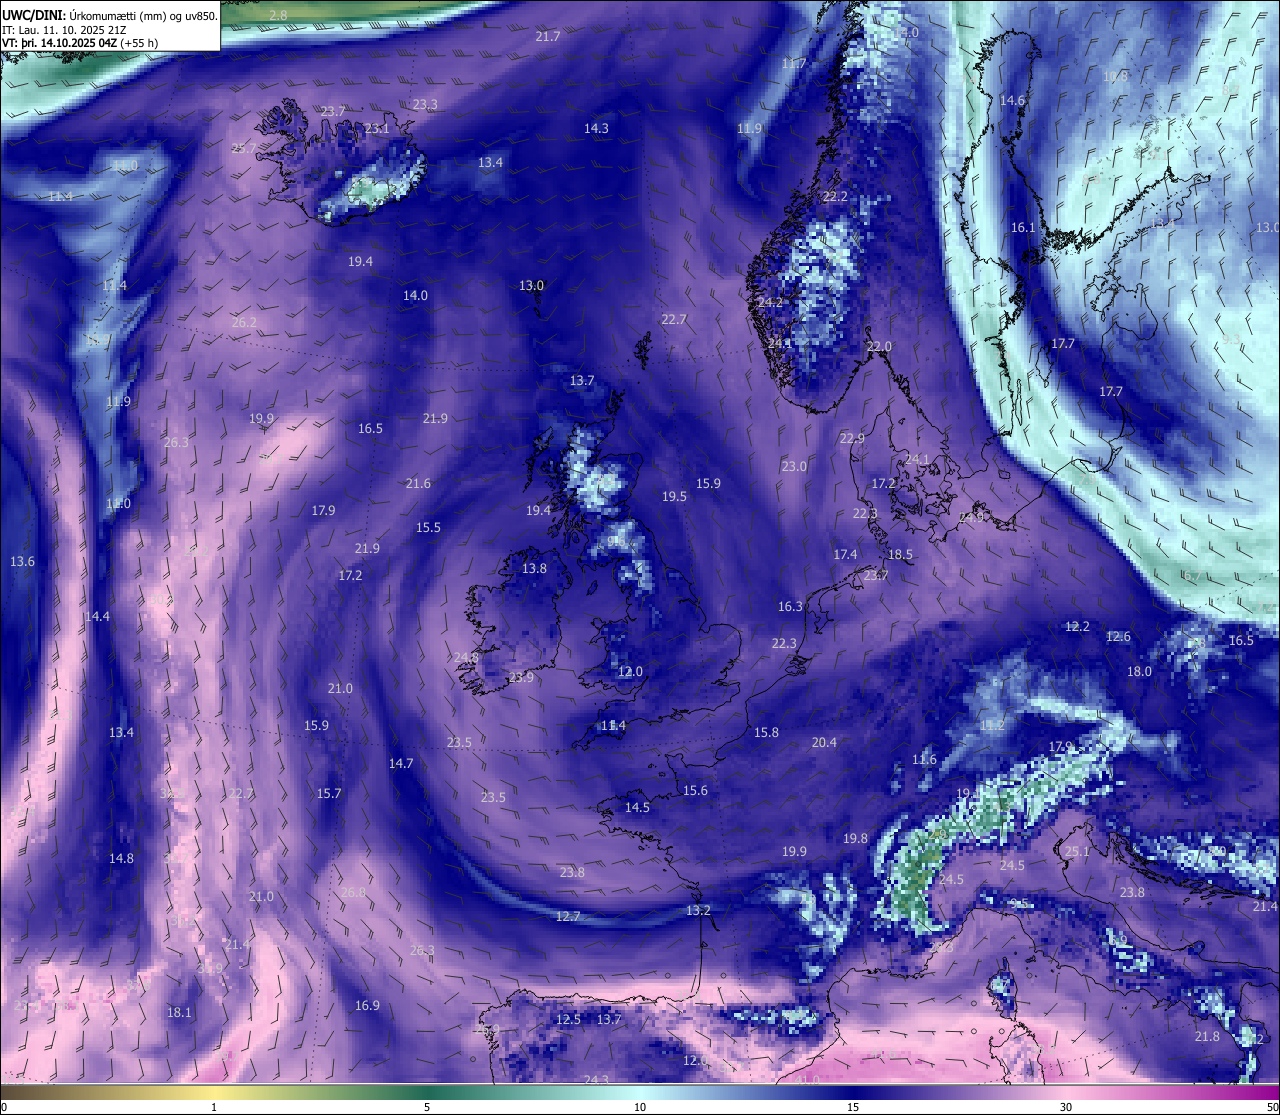Click the color scale label '10'
The height and width of the screenshot is (1115, 1280).
click(640, 1107)
